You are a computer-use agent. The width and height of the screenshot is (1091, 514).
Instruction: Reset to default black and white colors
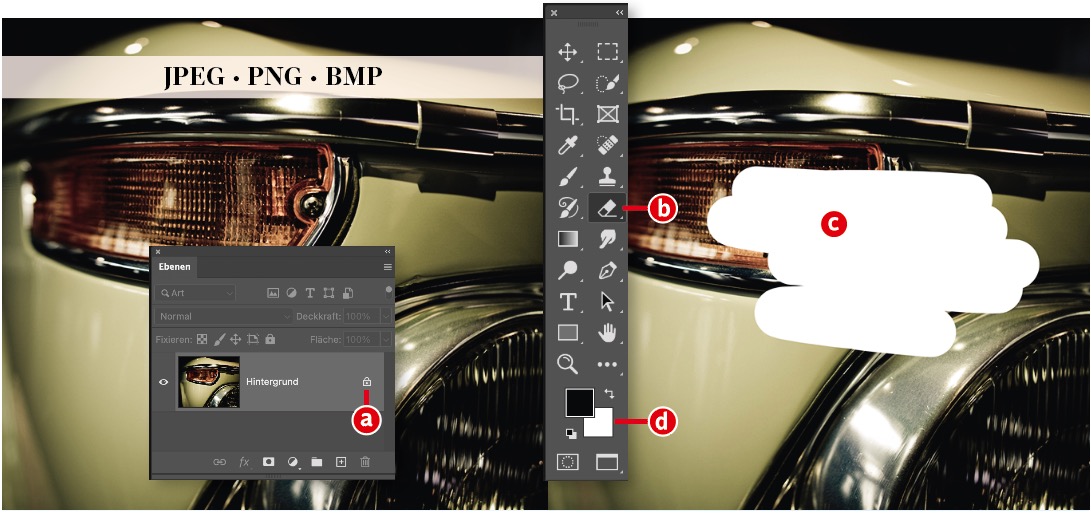(x=571, y=433)
